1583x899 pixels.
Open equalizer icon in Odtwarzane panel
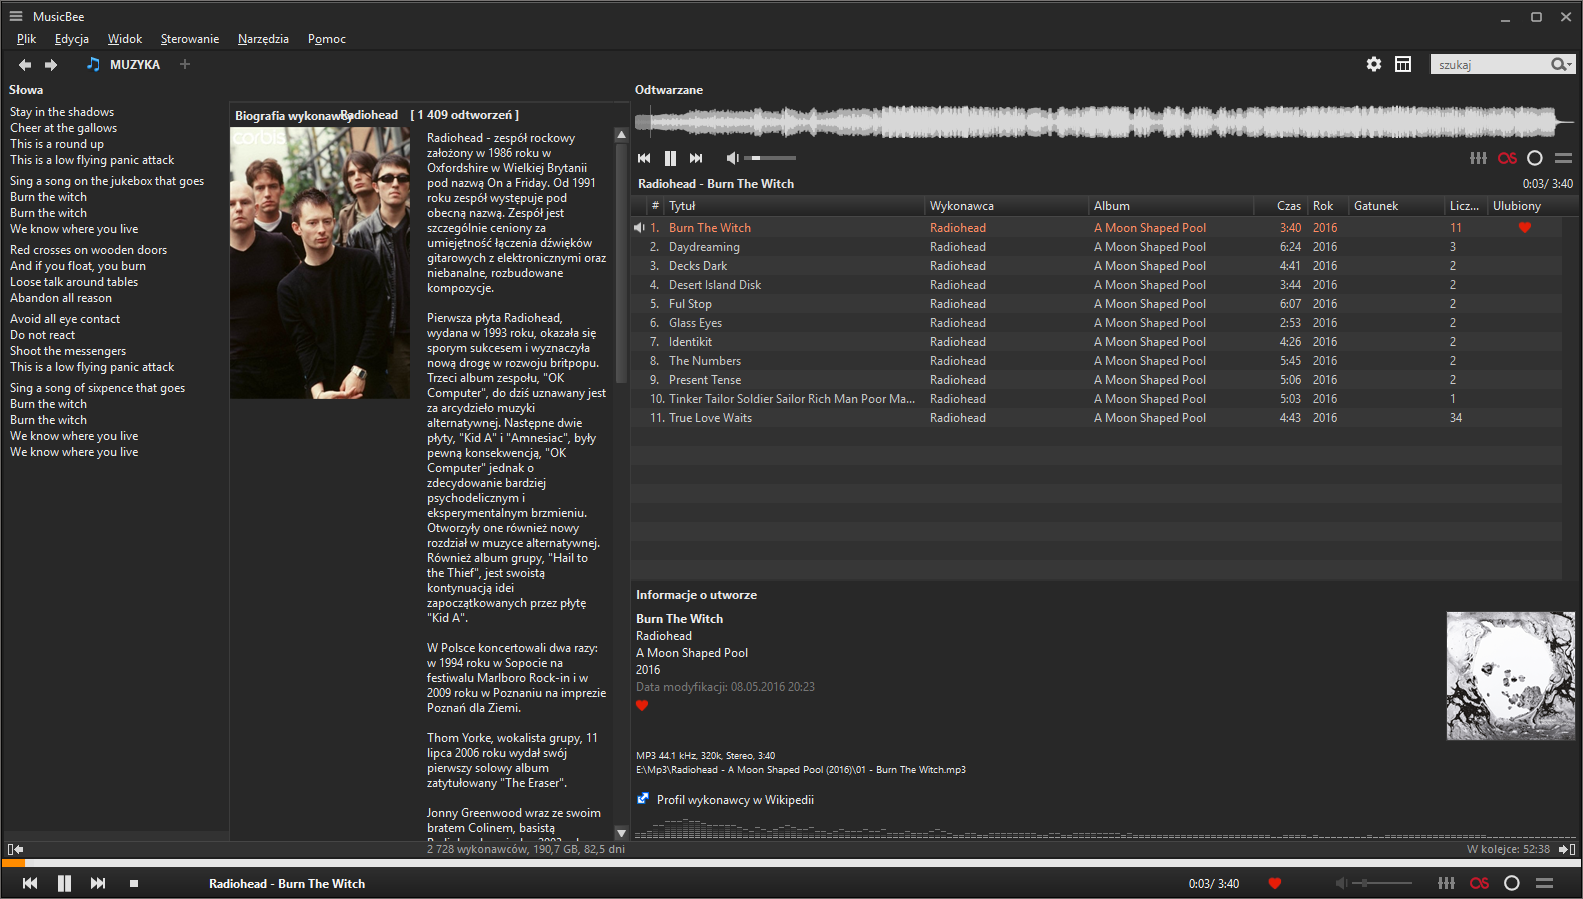(1478, 158)
